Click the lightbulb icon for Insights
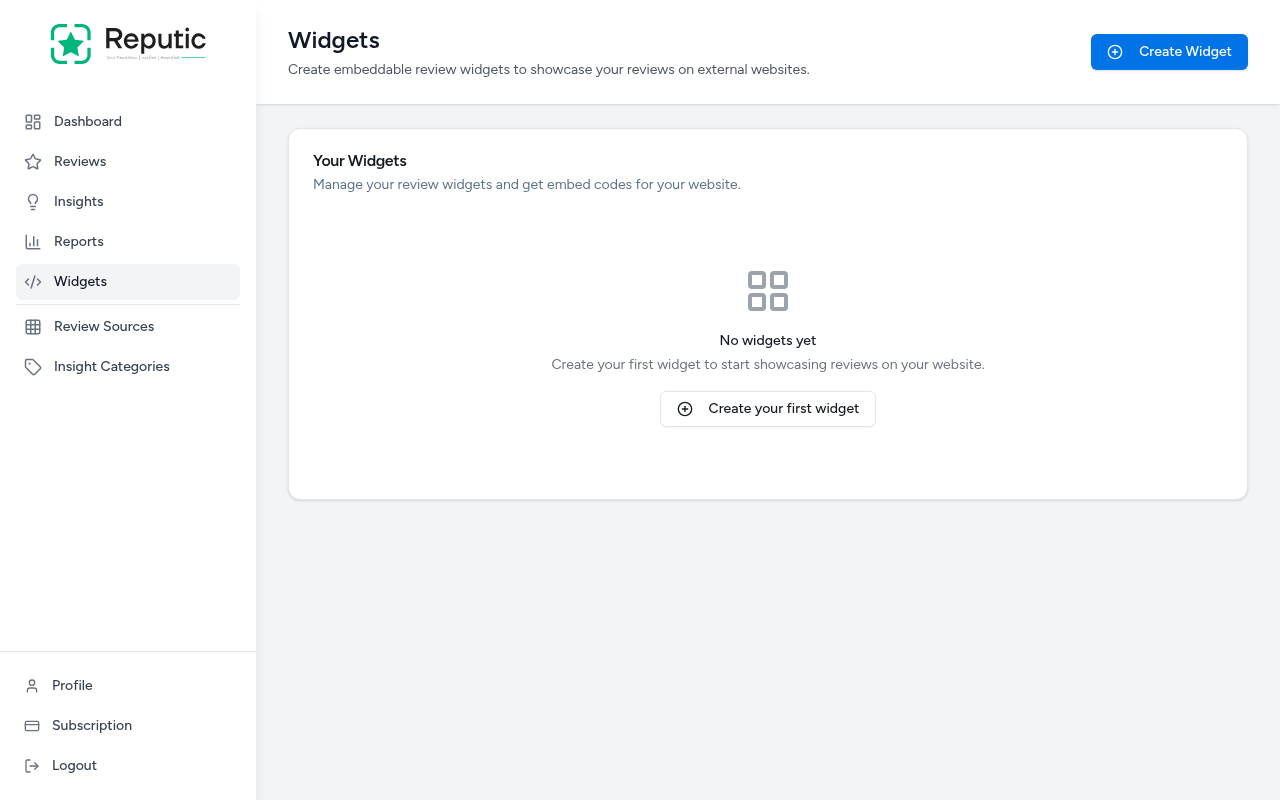 tap(32, 201)
